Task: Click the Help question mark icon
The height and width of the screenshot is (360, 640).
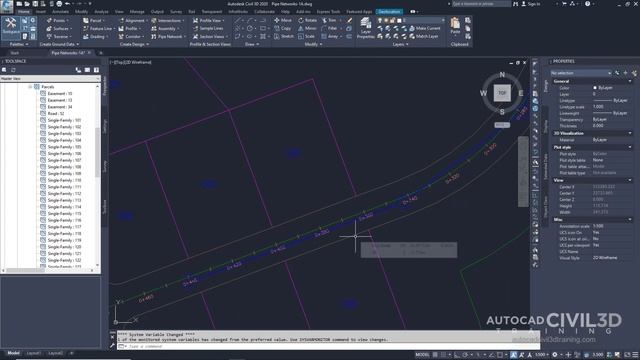Action: (x=587, y=4)
